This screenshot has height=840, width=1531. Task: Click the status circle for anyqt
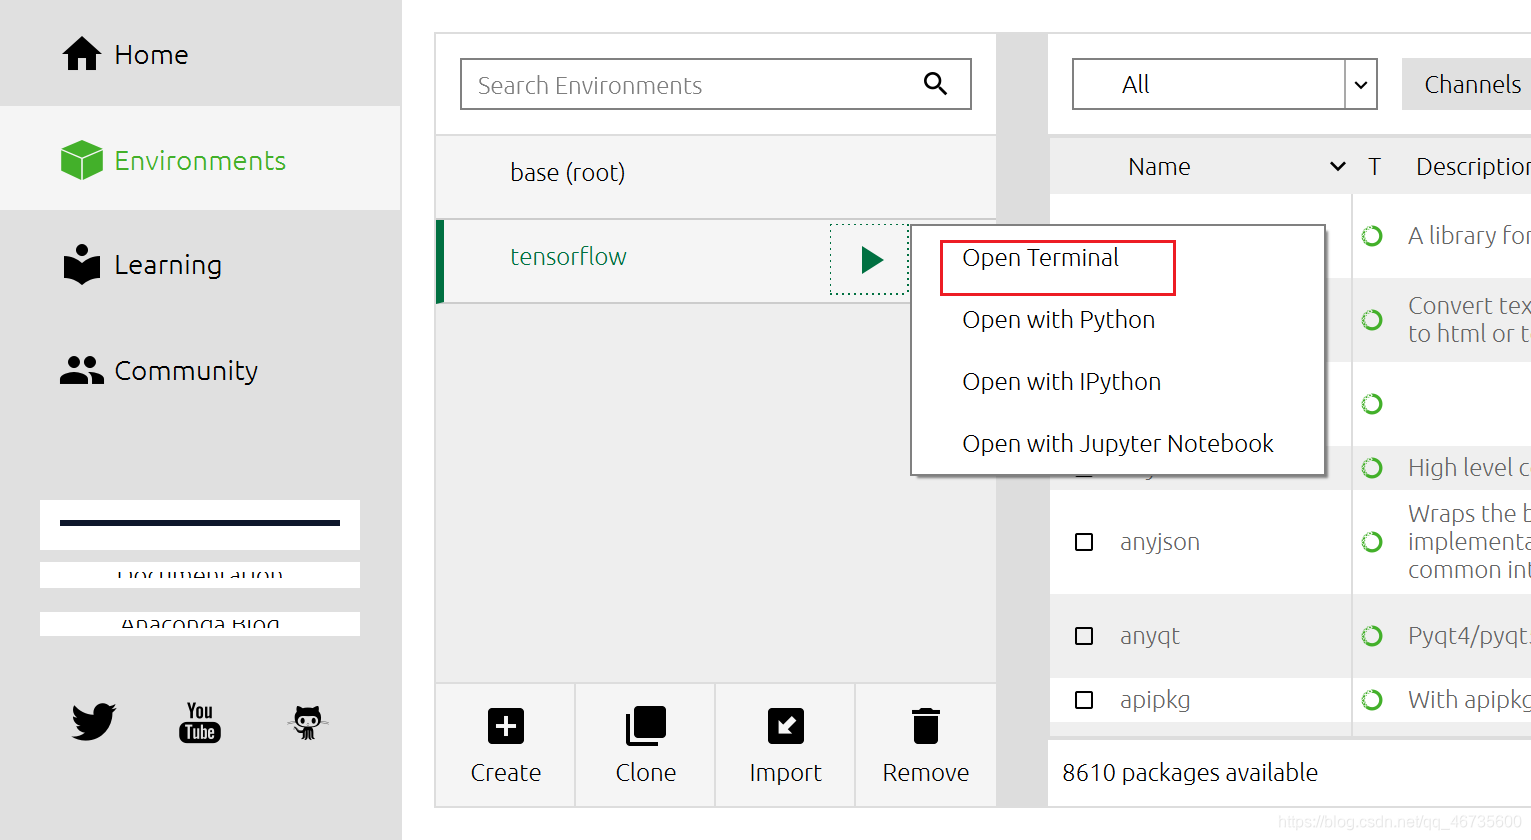1372,636
